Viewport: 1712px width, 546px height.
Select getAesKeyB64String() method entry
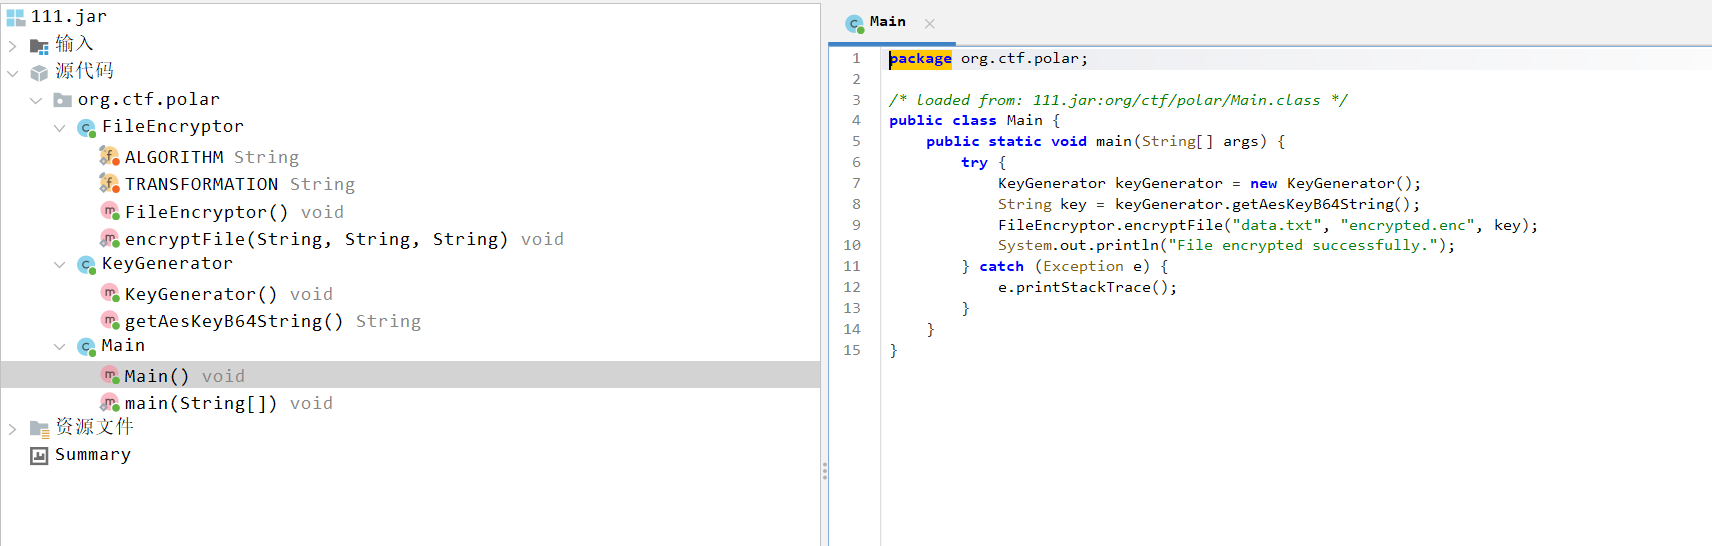pos(273,321)
